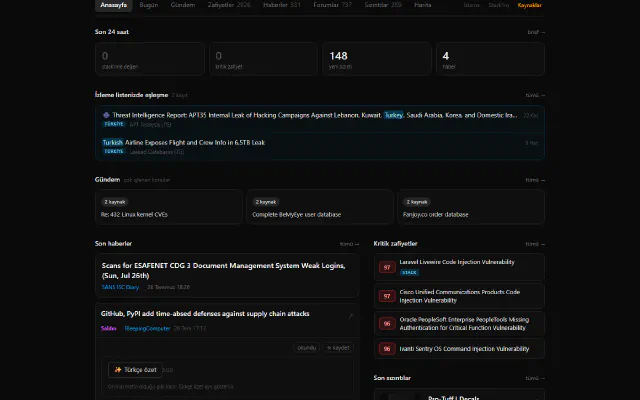Screen dimensions: 640x400
Task: Click the sparkle icon on Türkçe özet
Action: 118,370
